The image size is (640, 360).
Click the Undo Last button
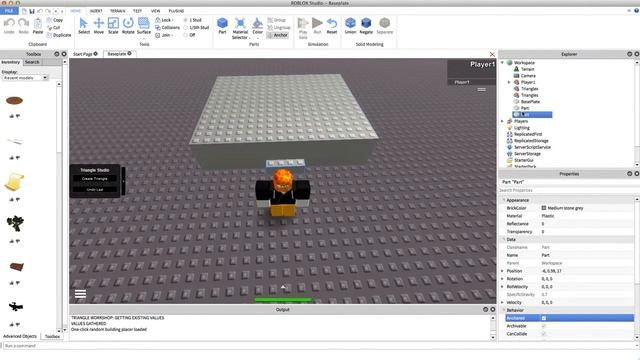click(x=95, y=189)
